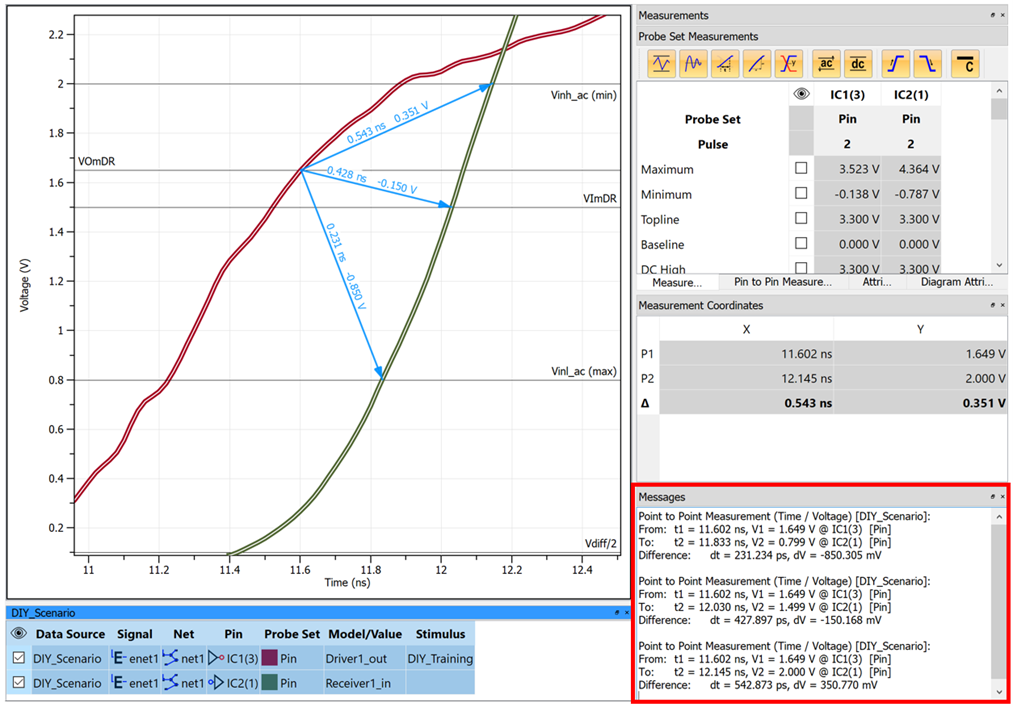Click the Model/Value column header
The height and width of the screenshot is (707, 1013).
pos(365,634)
